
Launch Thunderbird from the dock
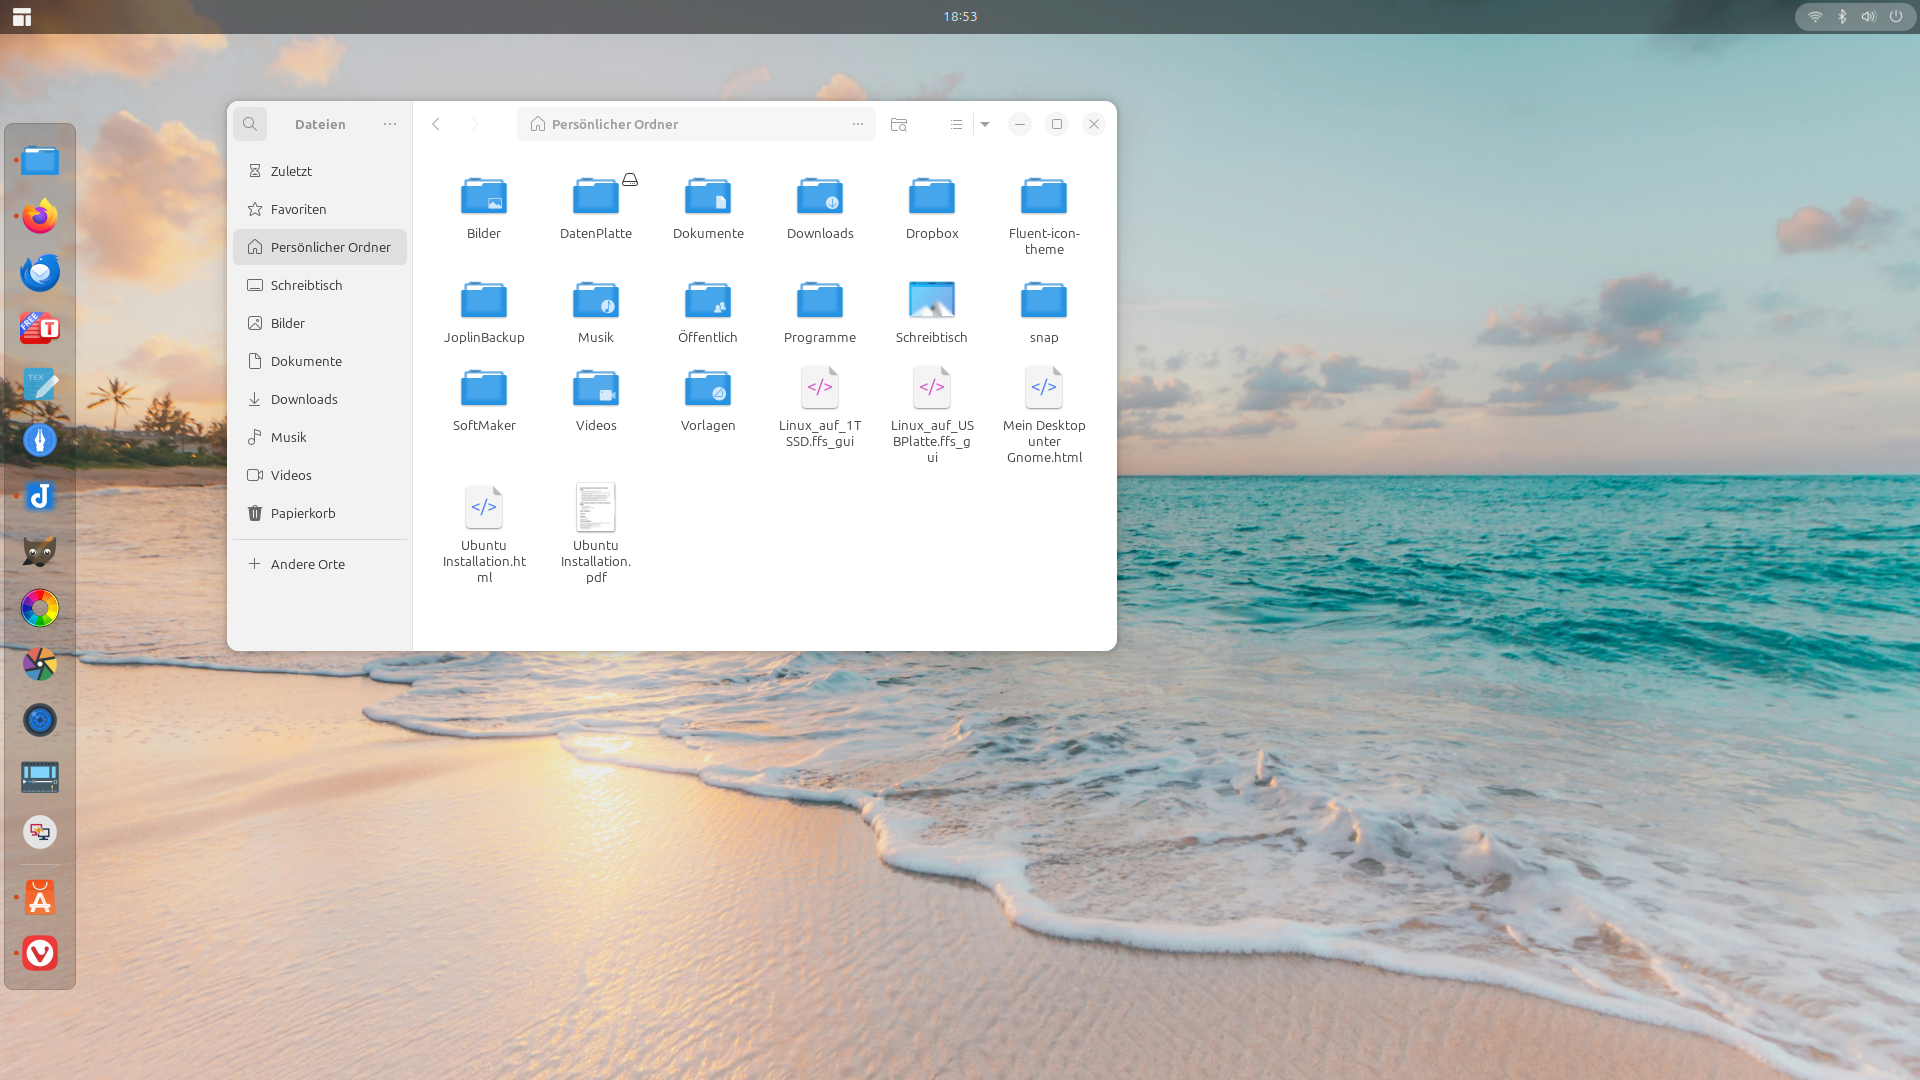(x=40, y=272)
